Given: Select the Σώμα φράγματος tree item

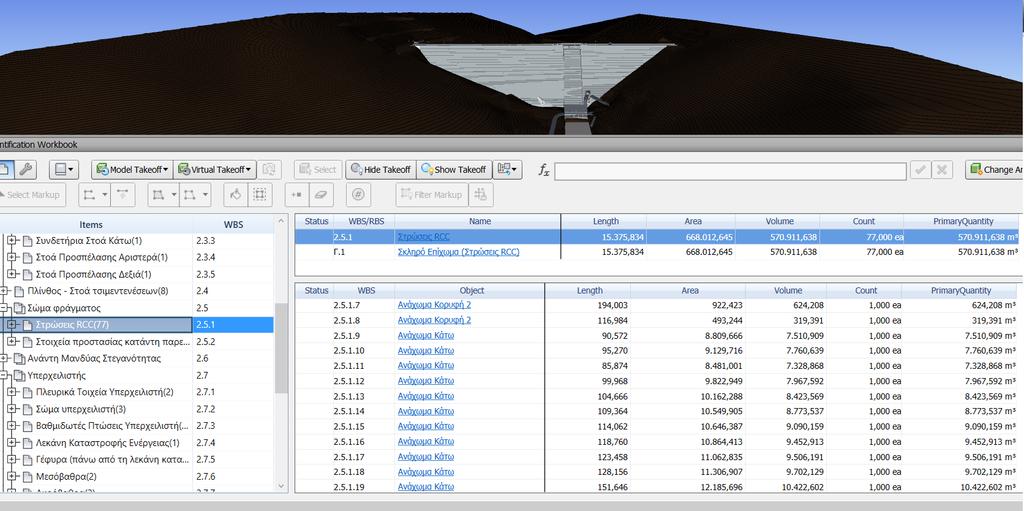Looking at the screenshot, I should [64, 308].
